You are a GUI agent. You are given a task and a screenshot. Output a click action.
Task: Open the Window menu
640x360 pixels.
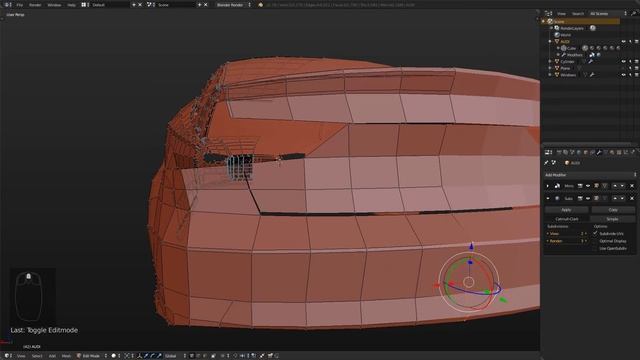coord(54,5)
